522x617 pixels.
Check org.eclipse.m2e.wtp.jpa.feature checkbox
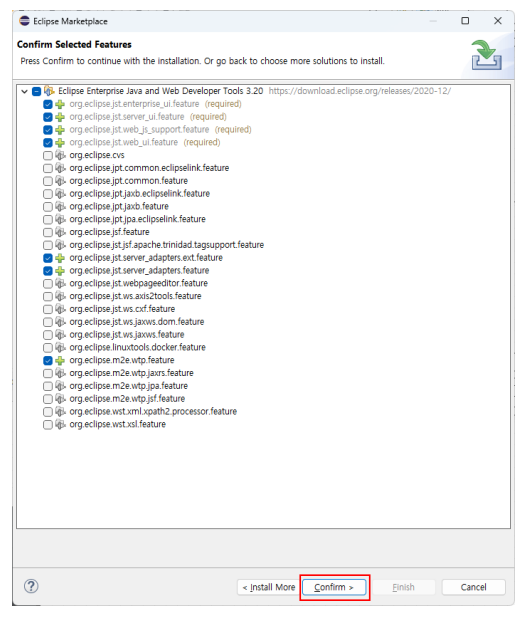(48, 386)
